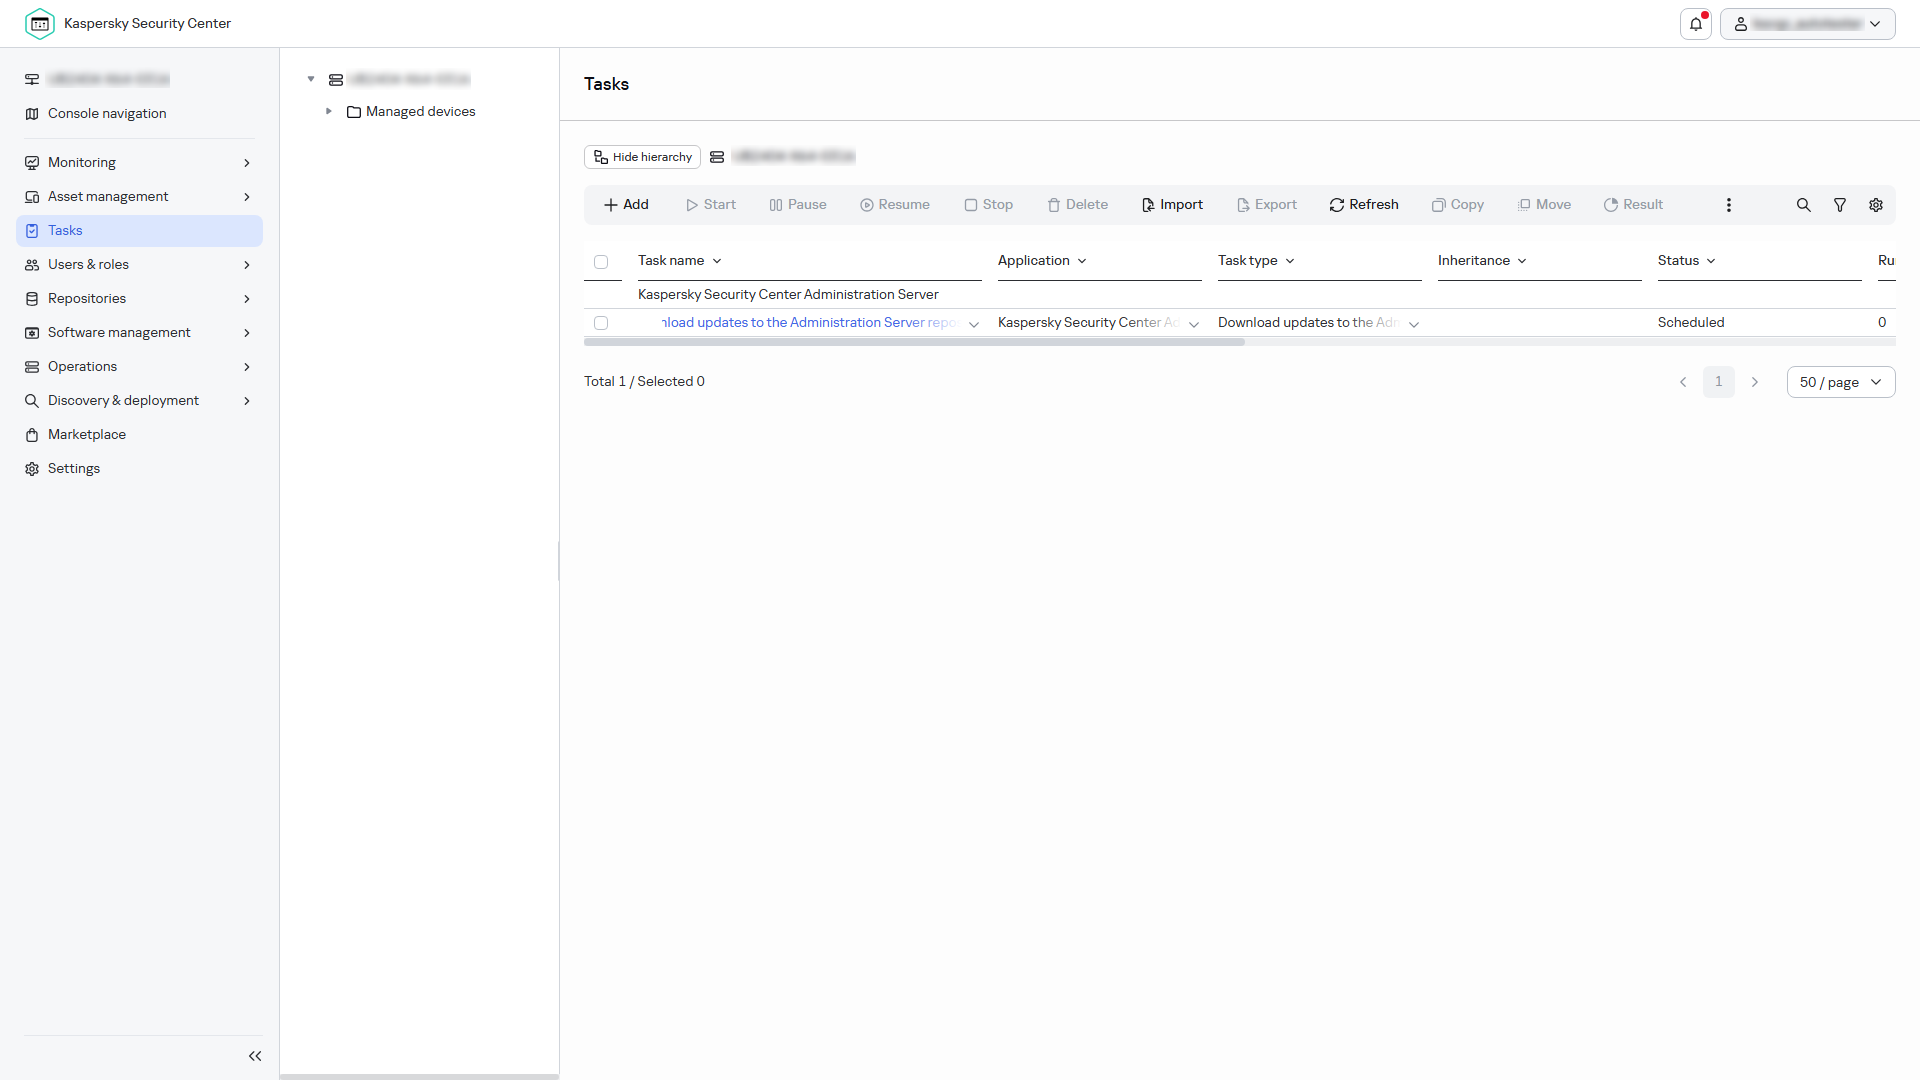1920x1080 pixels.
Task: Open the three-dot more actions menu
Action: [x=1728, y=205]
